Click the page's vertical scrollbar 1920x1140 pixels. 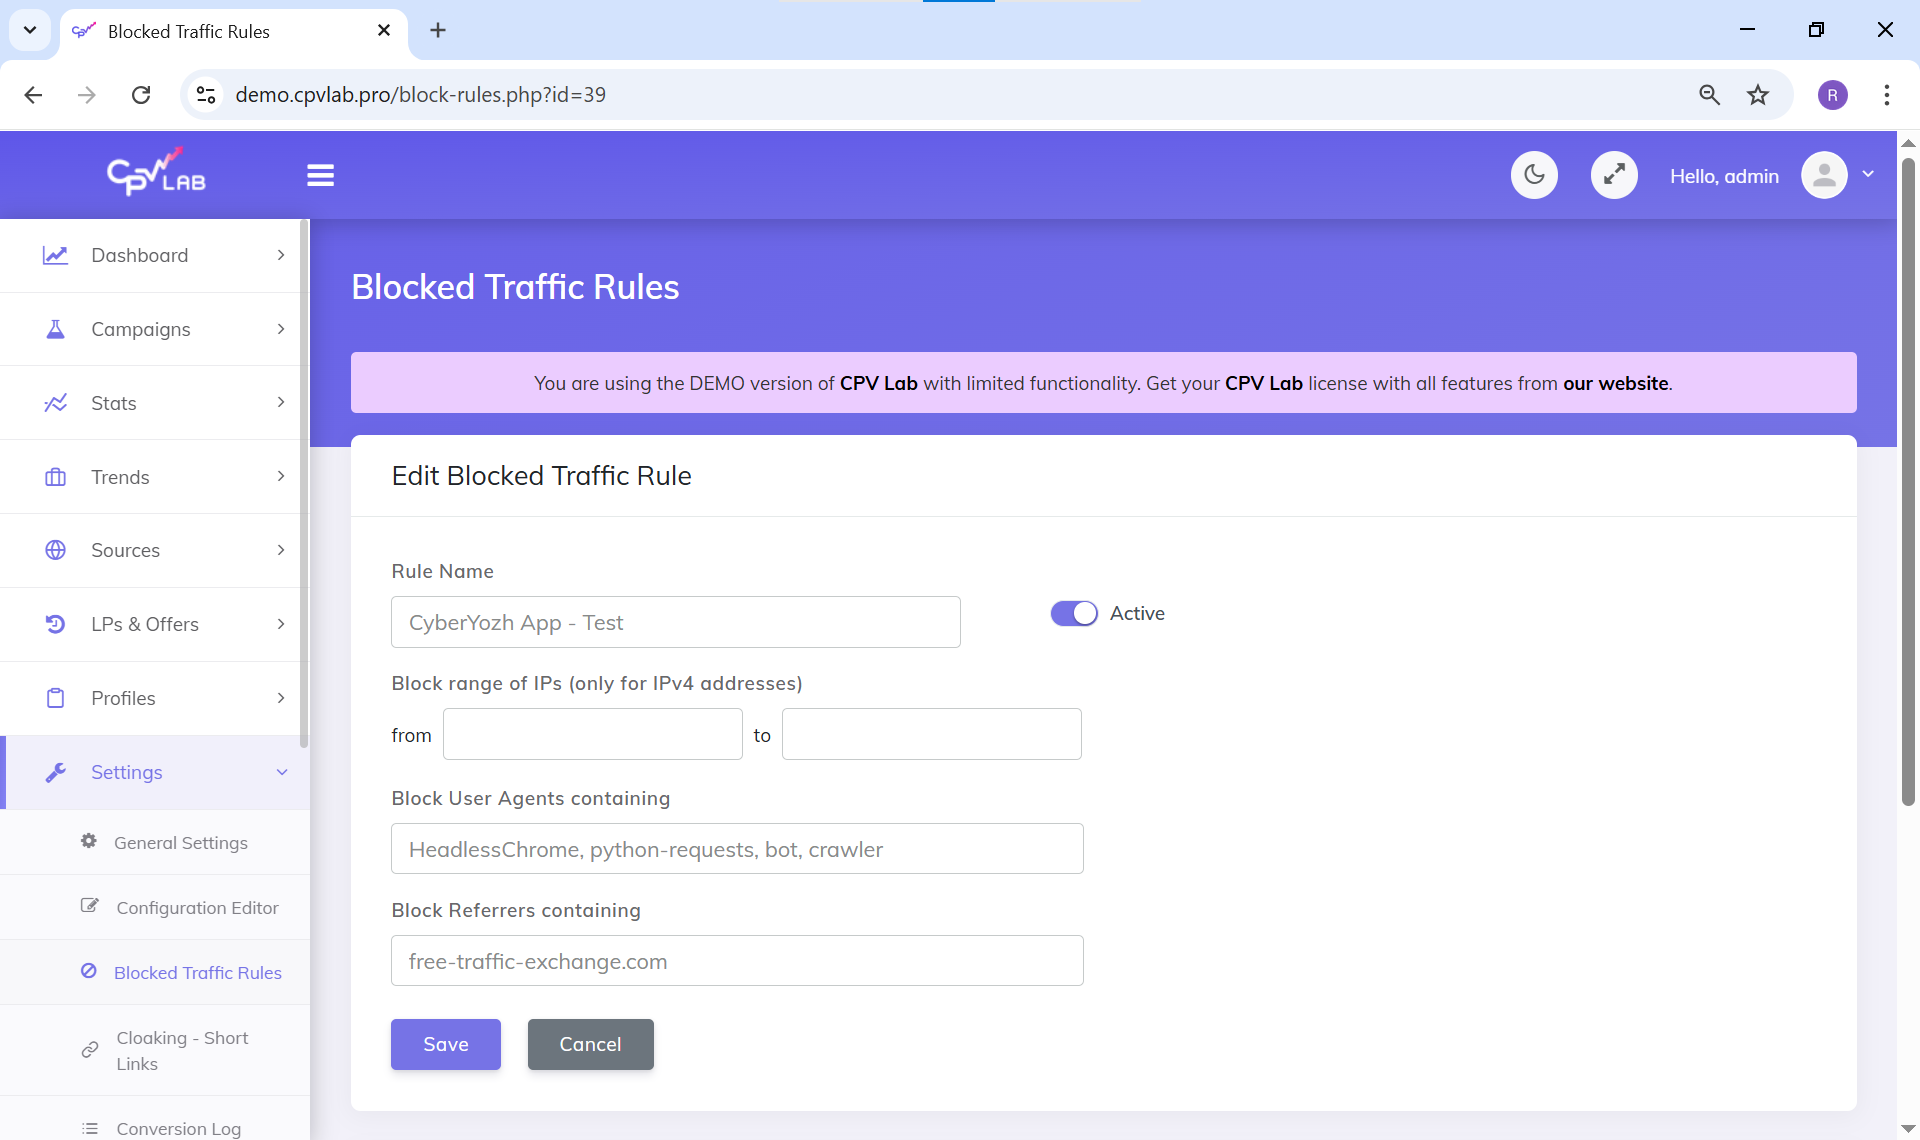pyautogui.click(x=1908, y=480)
